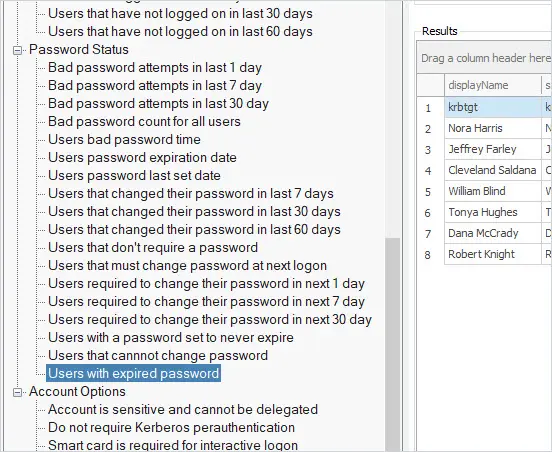
Task: Collapse the Password Status tree node
Action: [x=17, y=50]
